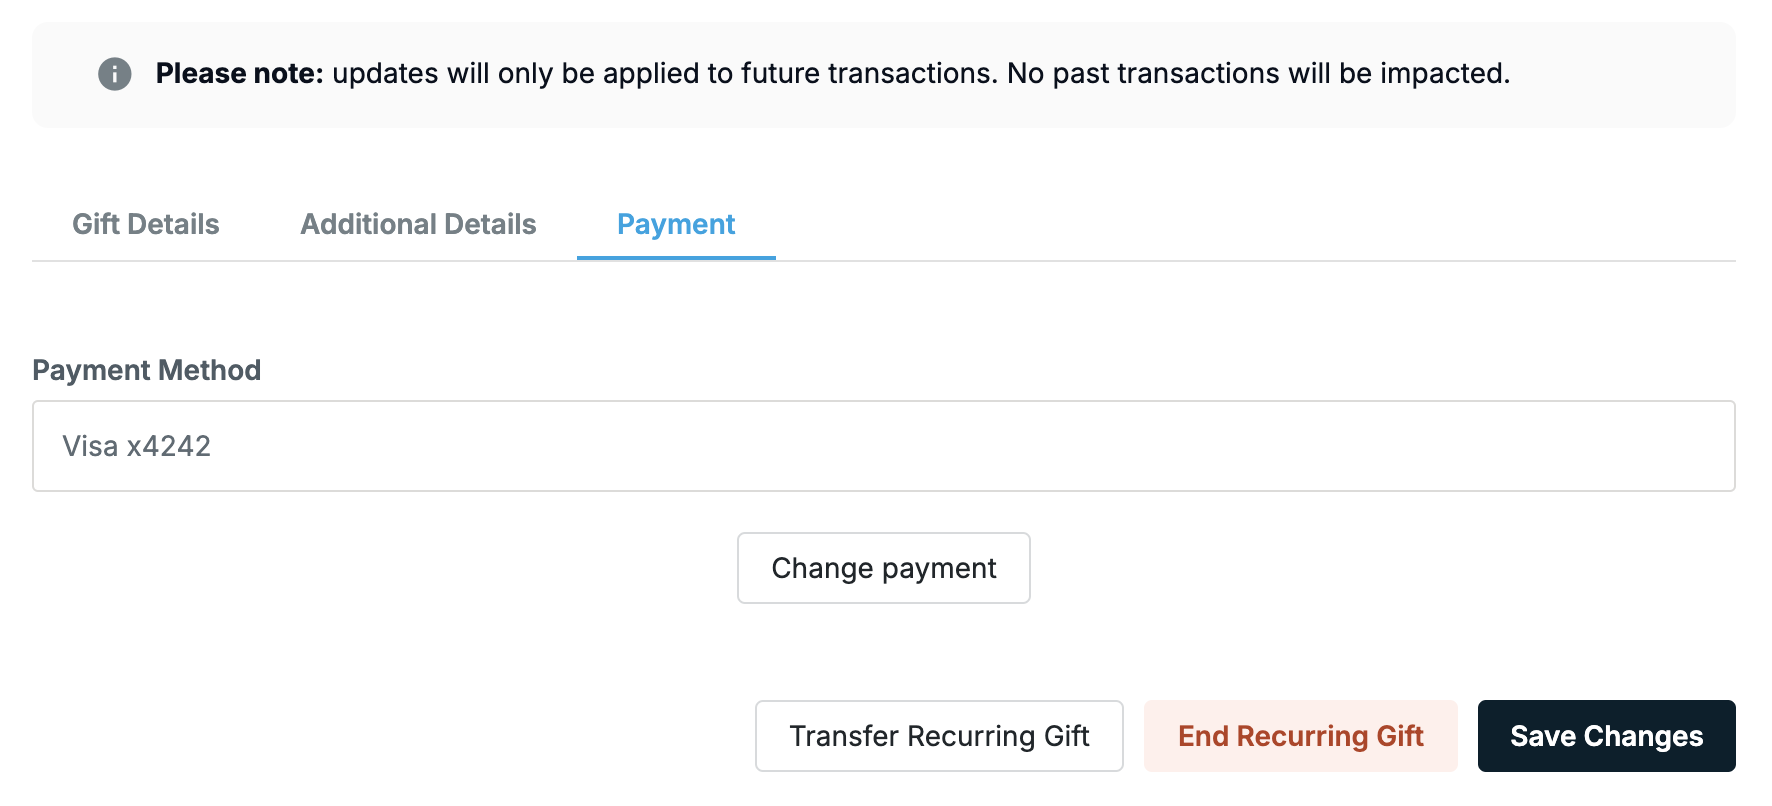
Task: Choose Transfer Recurring Gift beside End Recurring Gift
Action: click(x=939, y=736)
